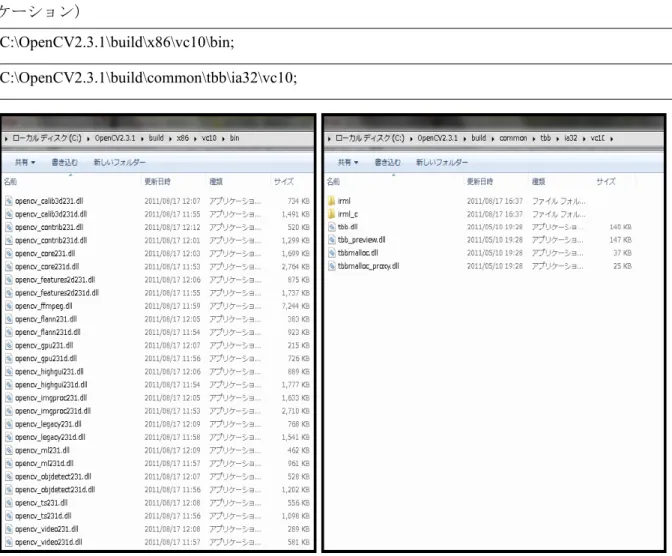Go to the x86 breadcrumb segment

183,138
